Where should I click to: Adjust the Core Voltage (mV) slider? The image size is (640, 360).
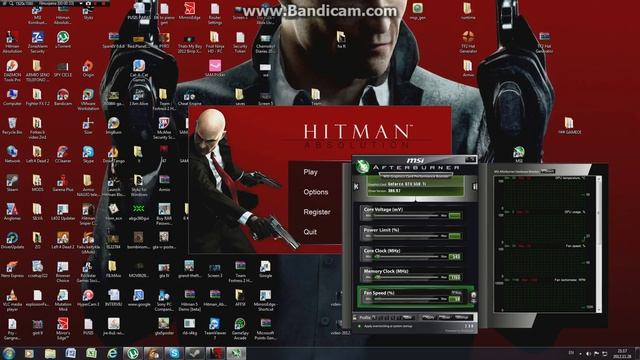pos(406,216)
